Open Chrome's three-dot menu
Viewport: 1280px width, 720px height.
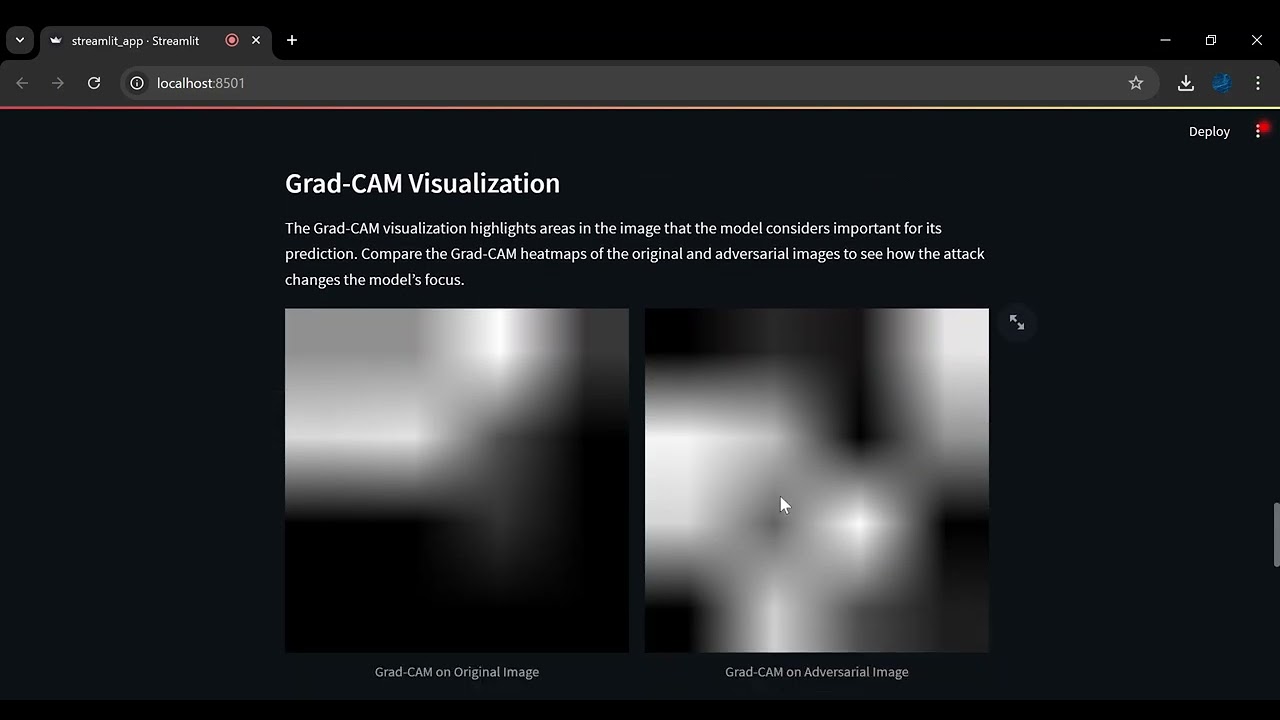1258,83
